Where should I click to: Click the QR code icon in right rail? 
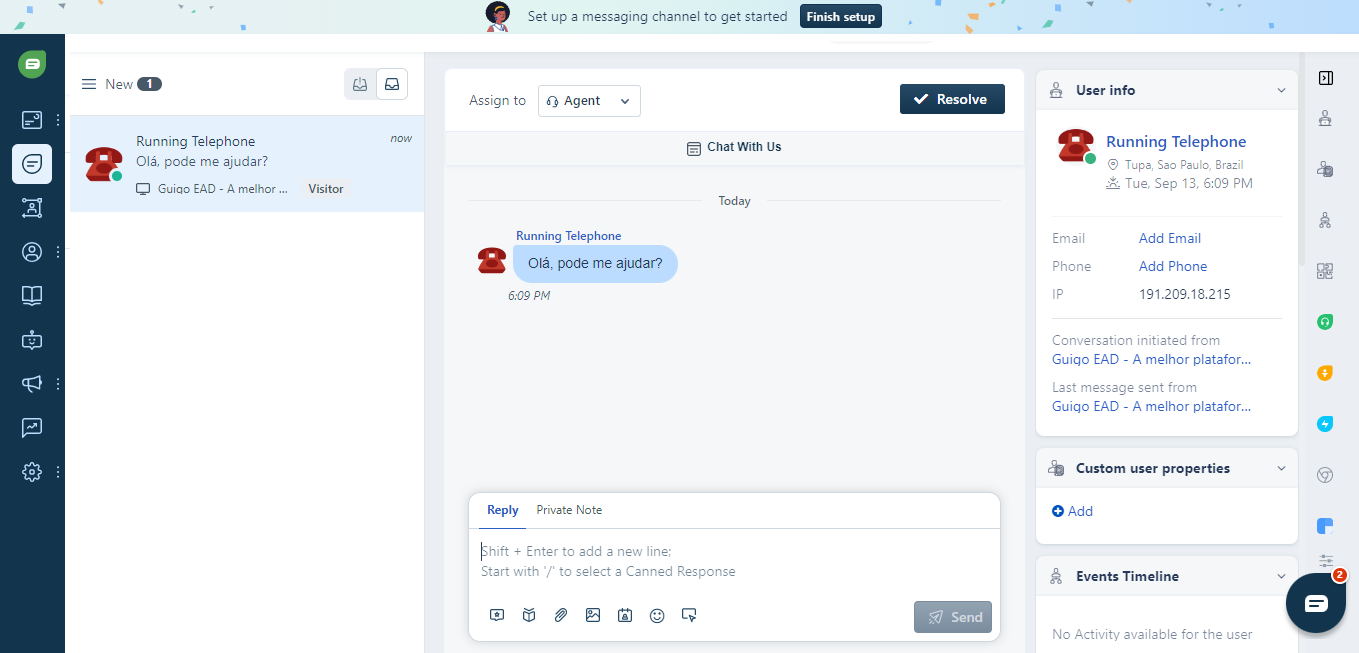coord(1325,271)
